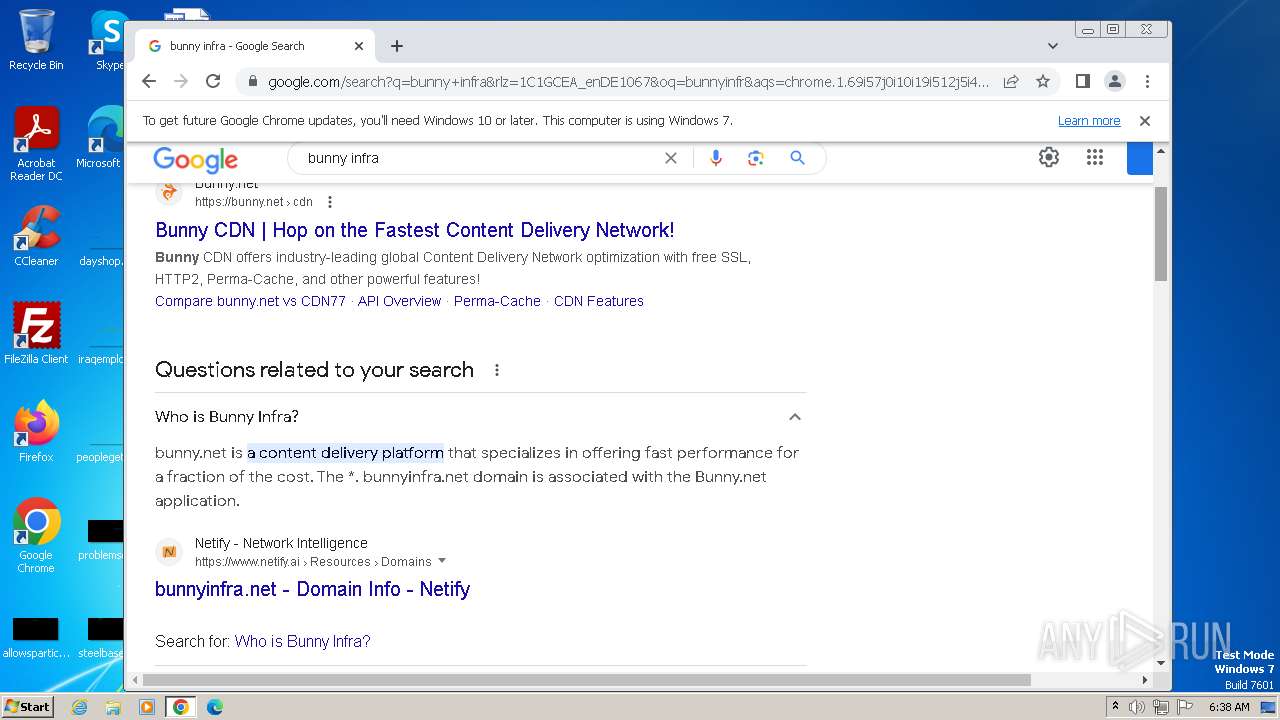The height and width of the screenshot is (720, 1280).
Task: Open the tab search dropdown arrow
Action: tap(1053, 46)
